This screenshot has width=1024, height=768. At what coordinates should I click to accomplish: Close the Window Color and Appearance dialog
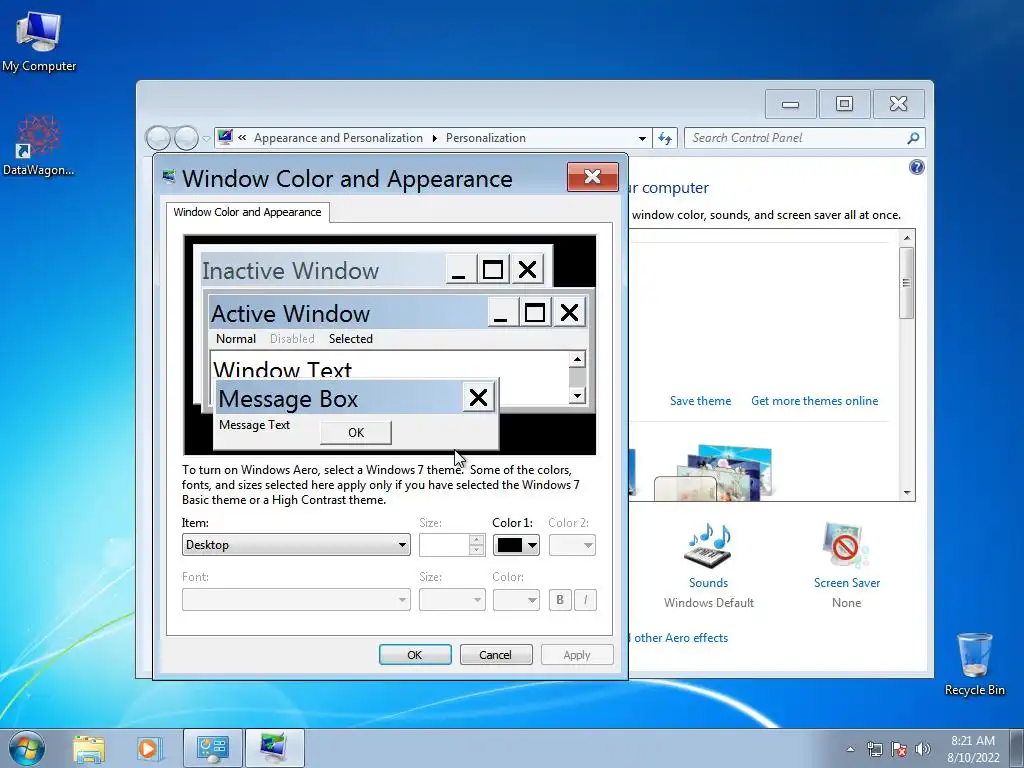(x=592, y=177)
